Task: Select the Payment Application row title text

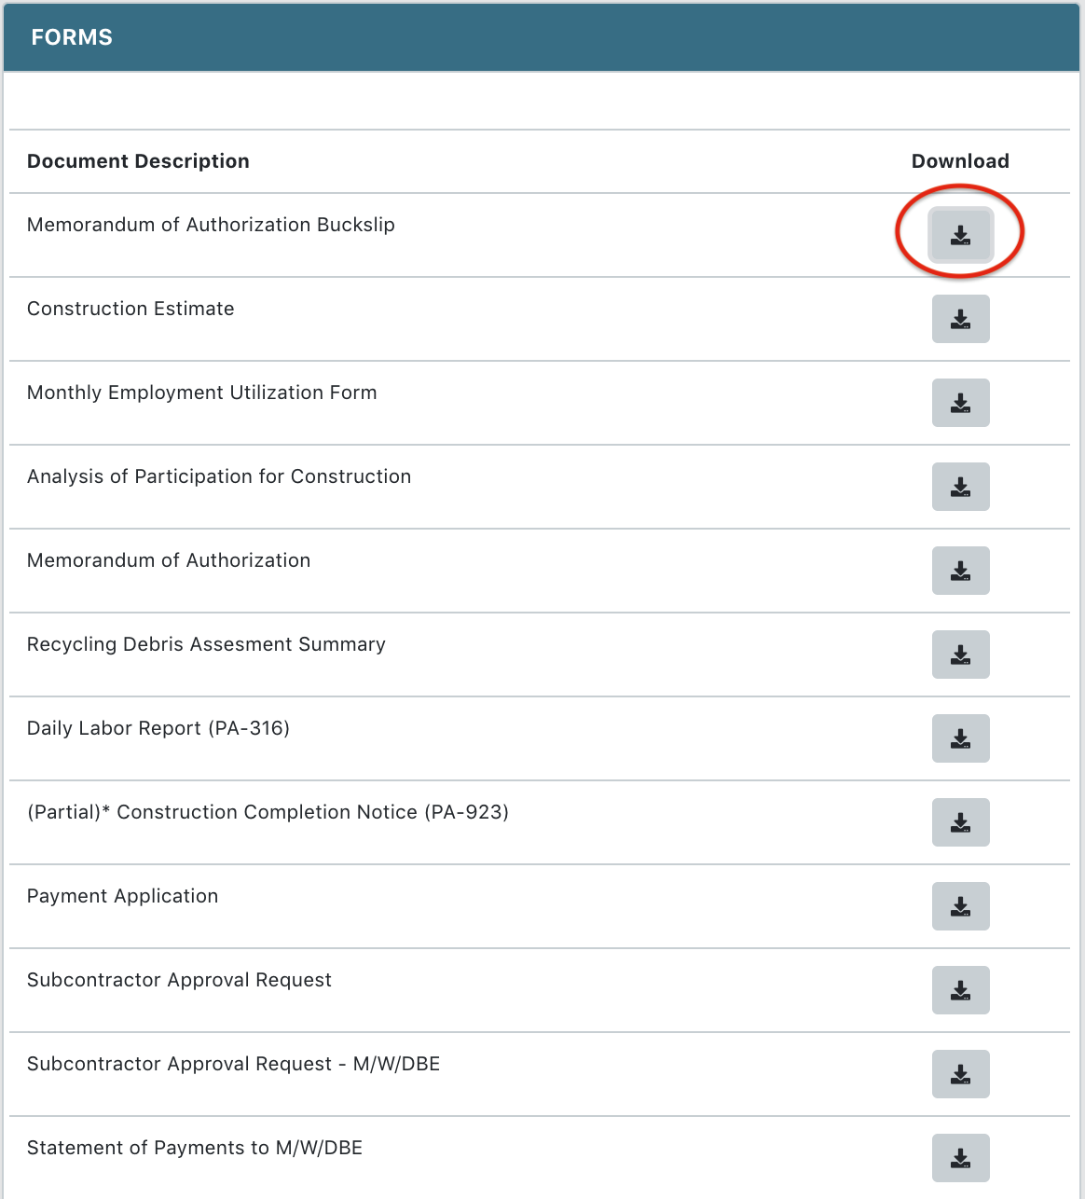Action: [x=122, y=897]
